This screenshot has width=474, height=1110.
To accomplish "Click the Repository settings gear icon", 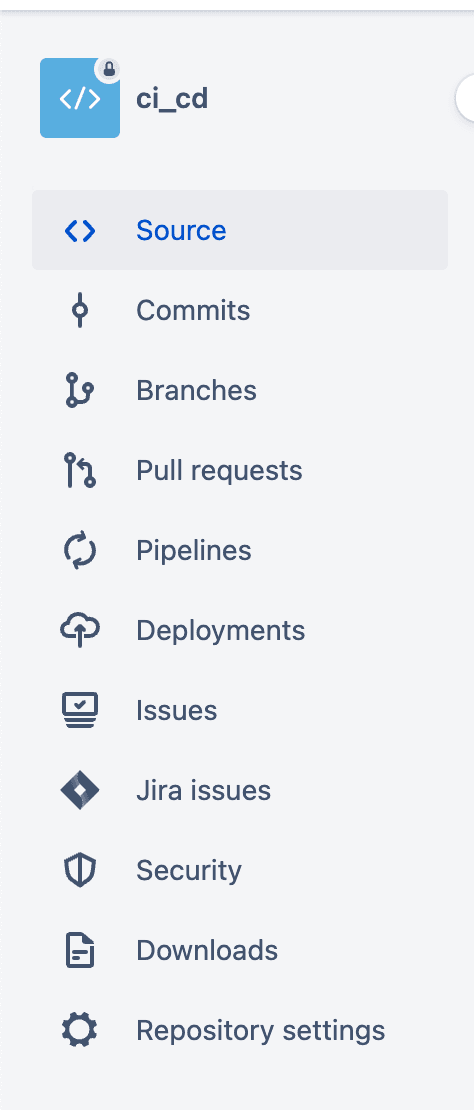I will click(x=80, y=1030).
